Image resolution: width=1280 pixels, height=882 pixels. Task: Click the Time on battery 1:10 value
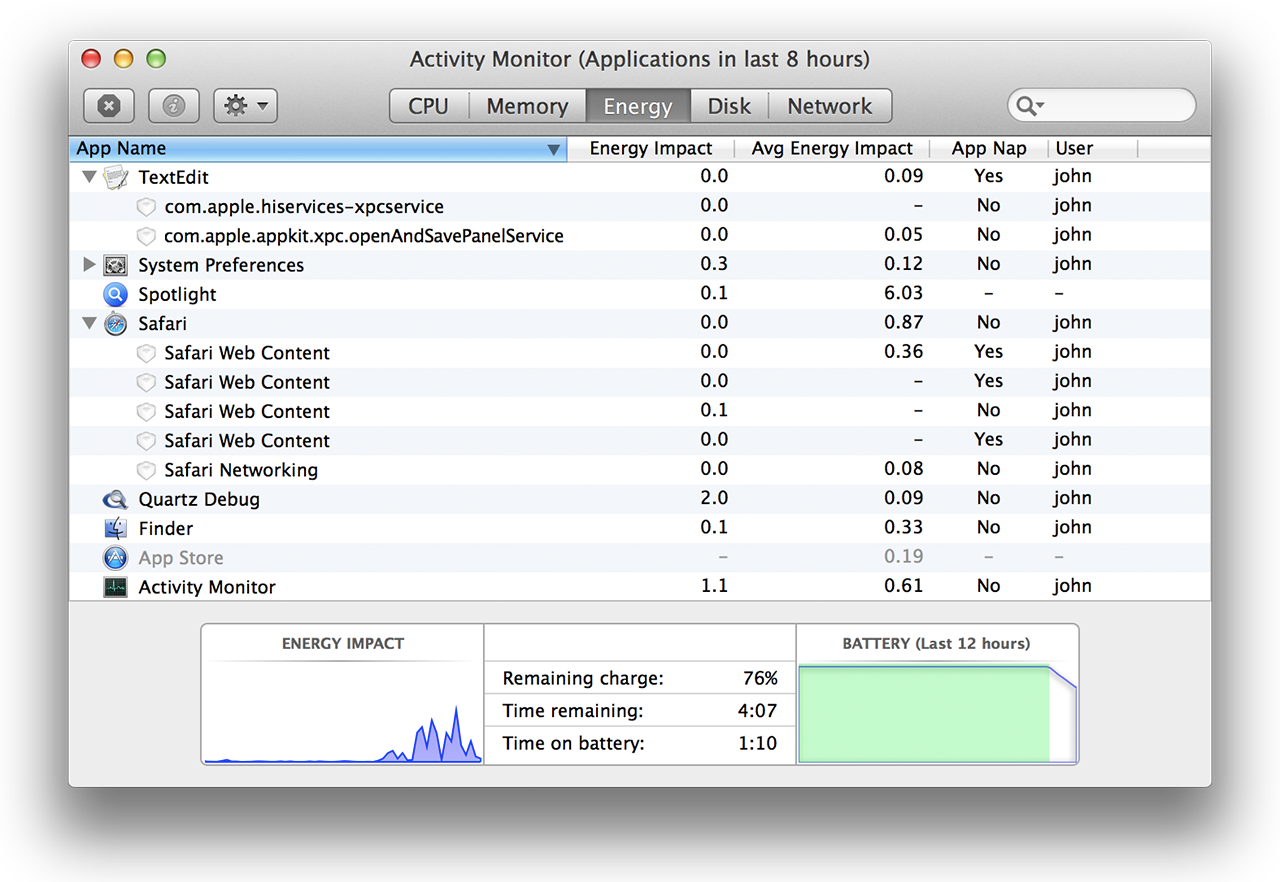tap(757, 743)
